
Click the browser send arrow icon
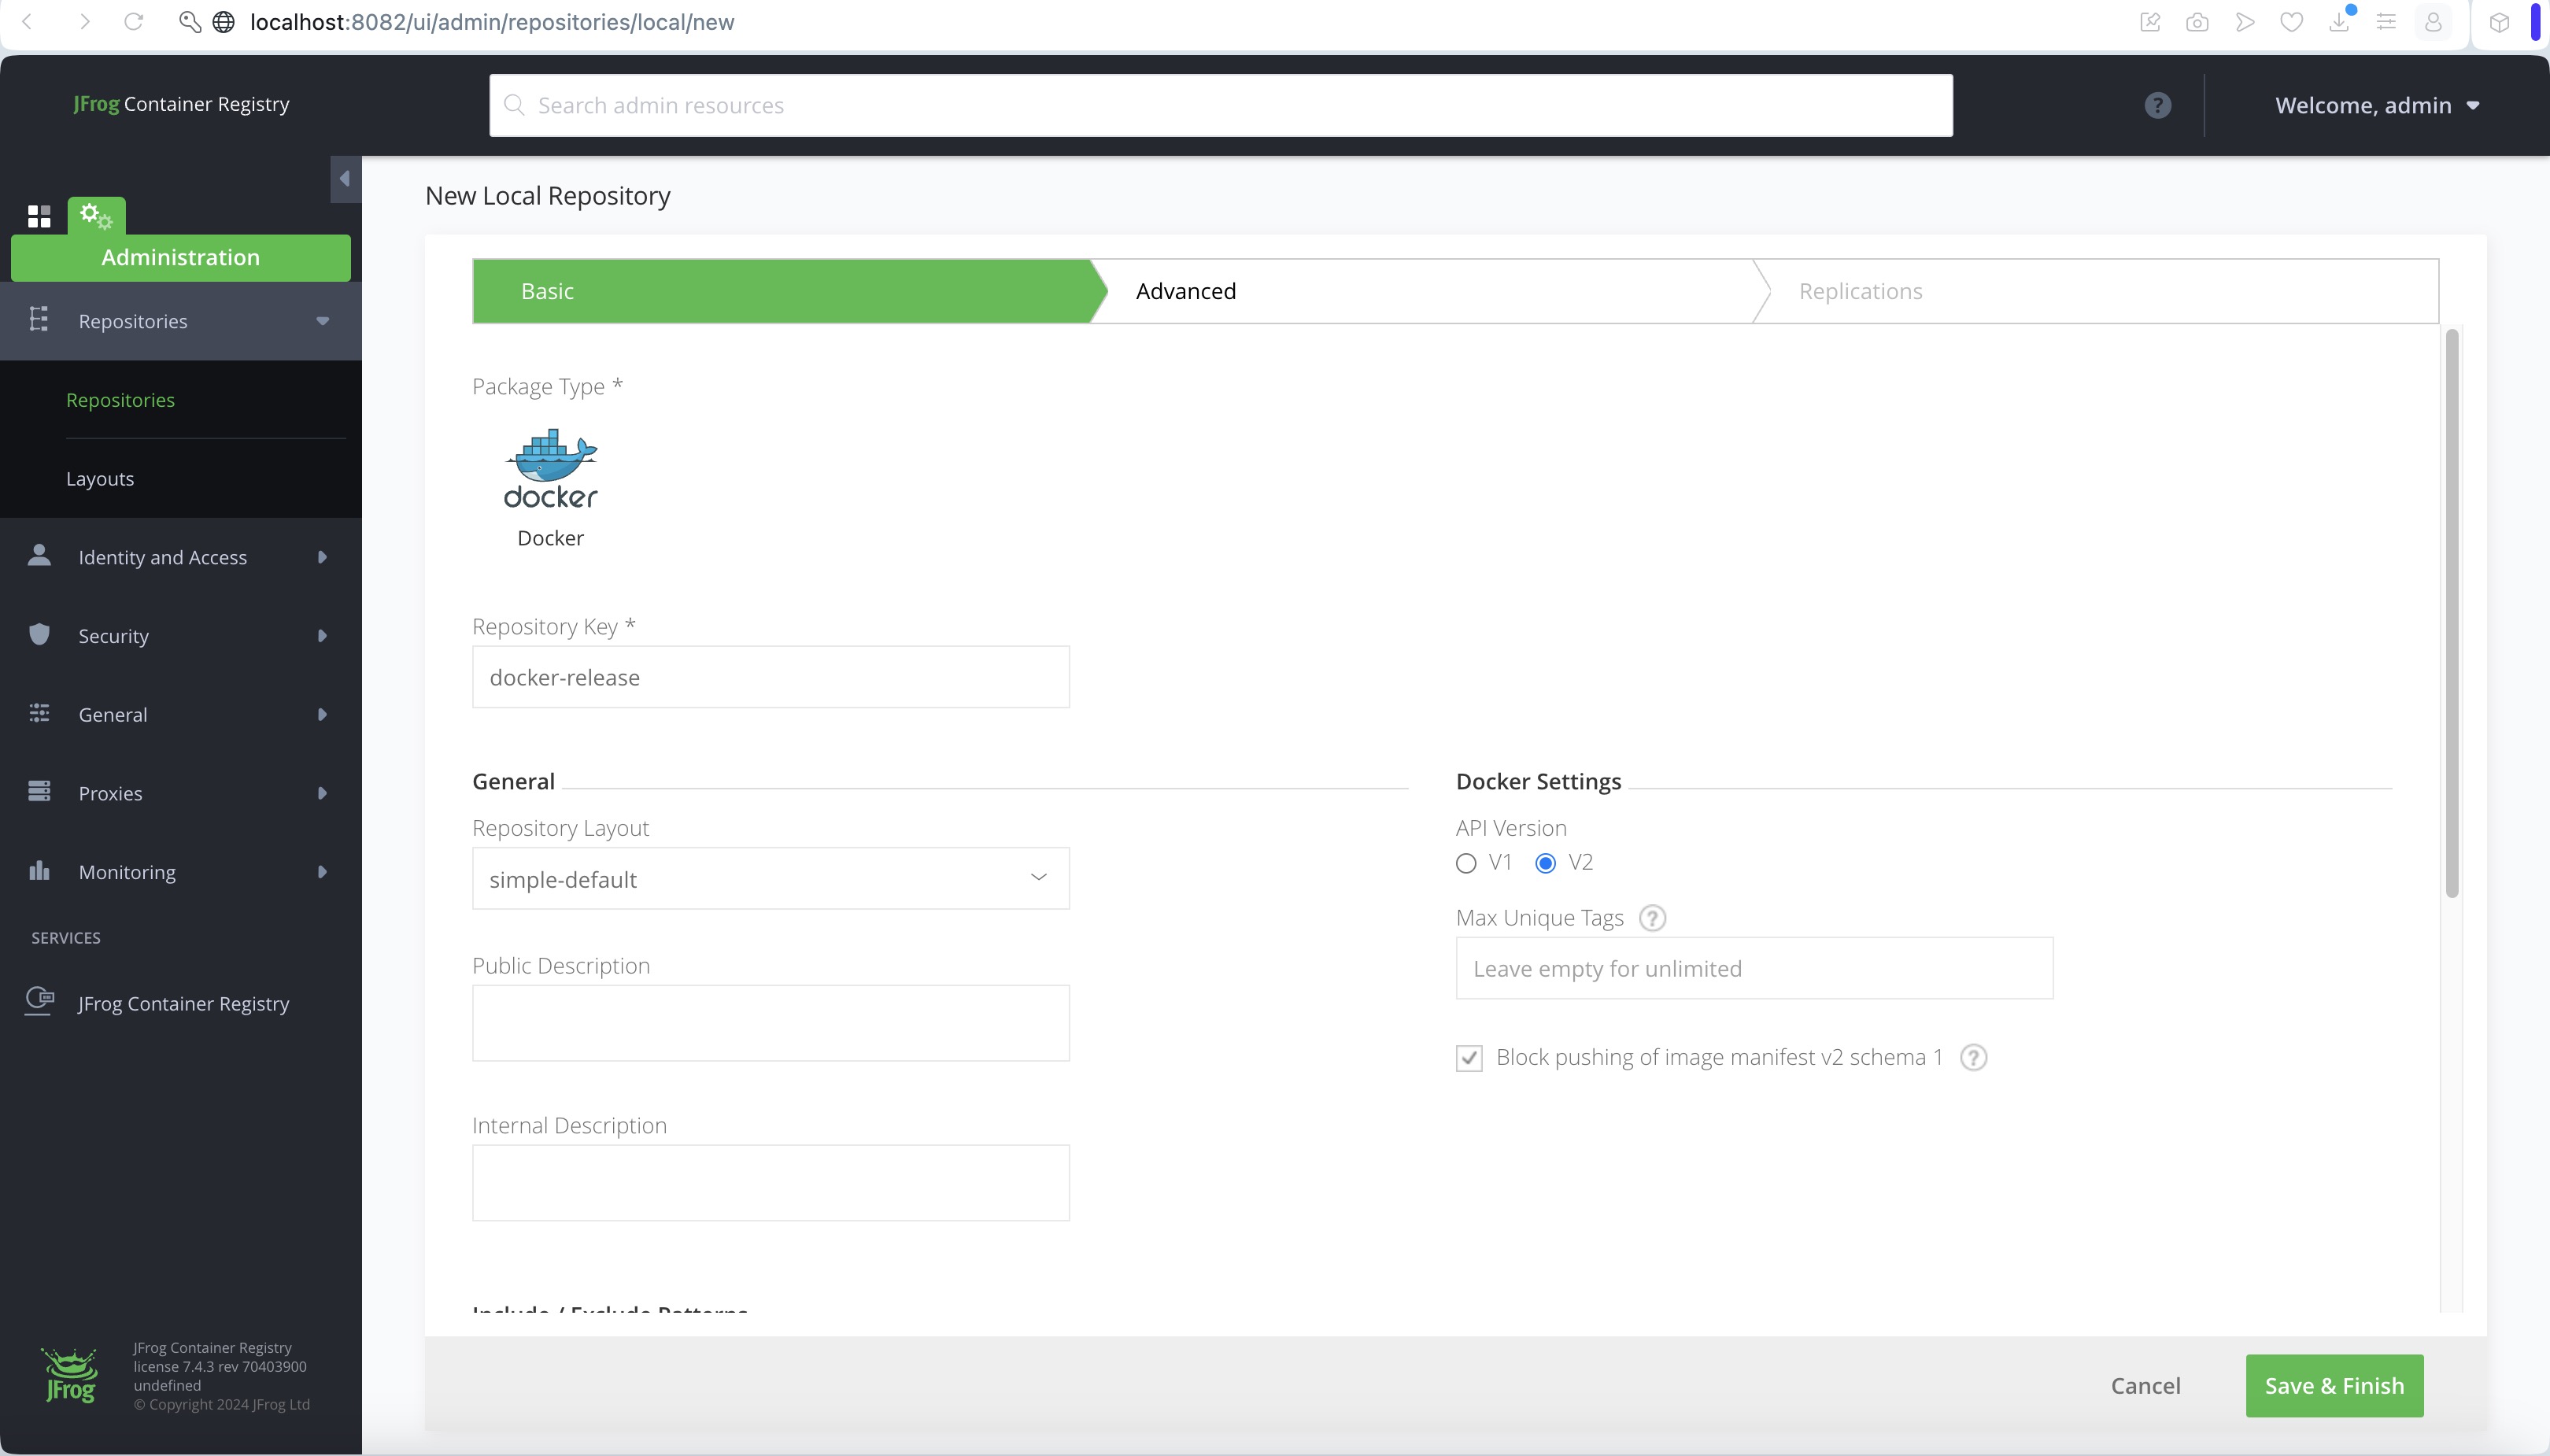point(2245,21)
